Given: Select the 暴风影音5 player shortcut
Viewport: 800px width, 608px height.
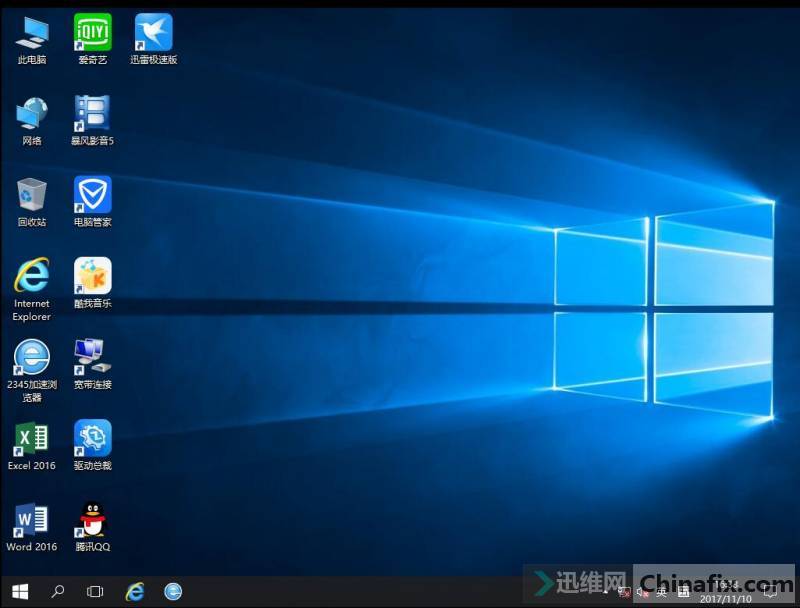Looking at the screenshot, I should click(x=92, y=121).
